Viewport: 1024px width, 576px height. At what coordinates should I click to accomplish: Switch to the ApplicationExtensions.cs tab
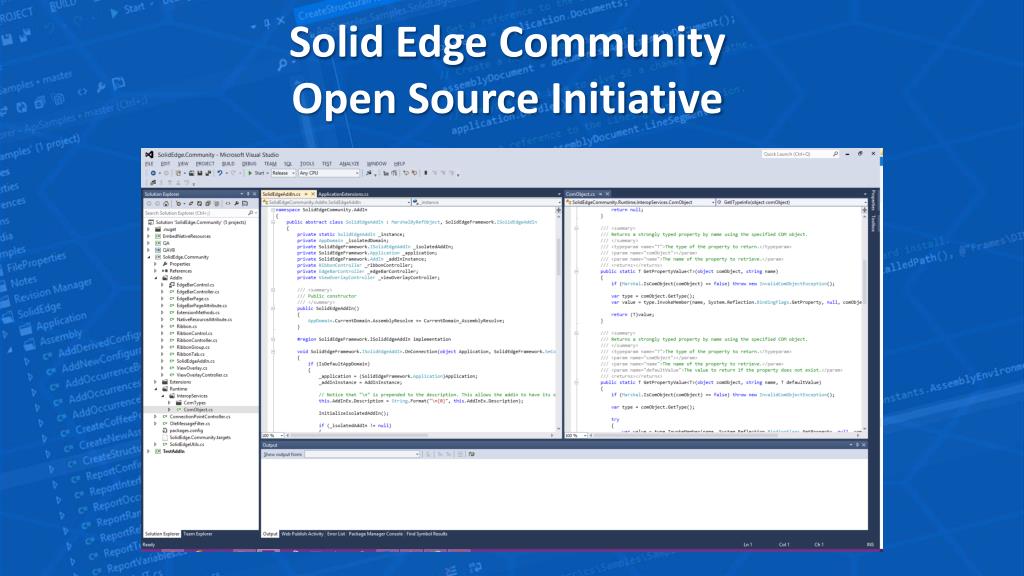click(344, 194)
